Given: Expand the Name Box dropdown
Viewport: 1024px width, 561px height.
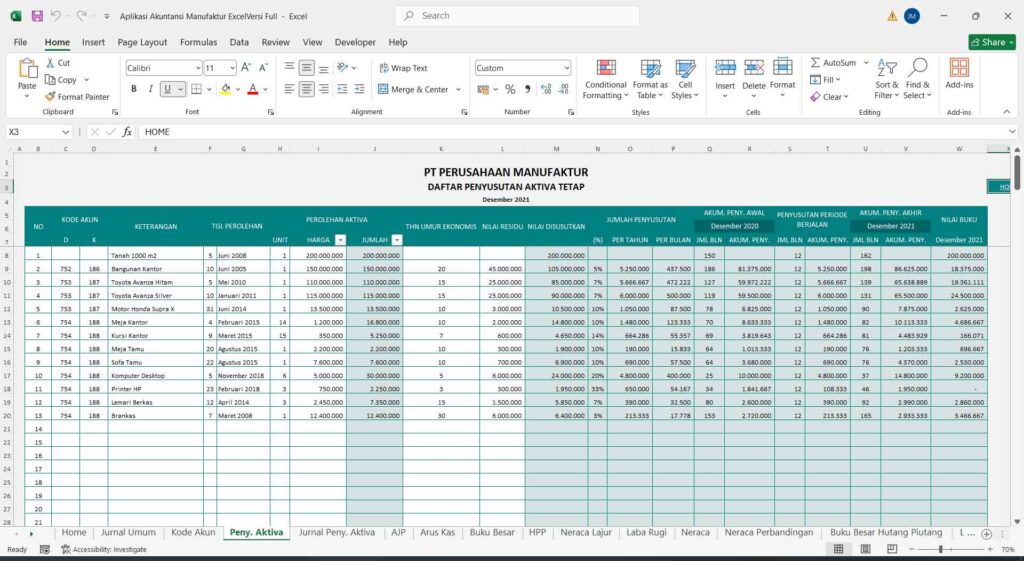Looking at the screenshot, I should 65,132.
